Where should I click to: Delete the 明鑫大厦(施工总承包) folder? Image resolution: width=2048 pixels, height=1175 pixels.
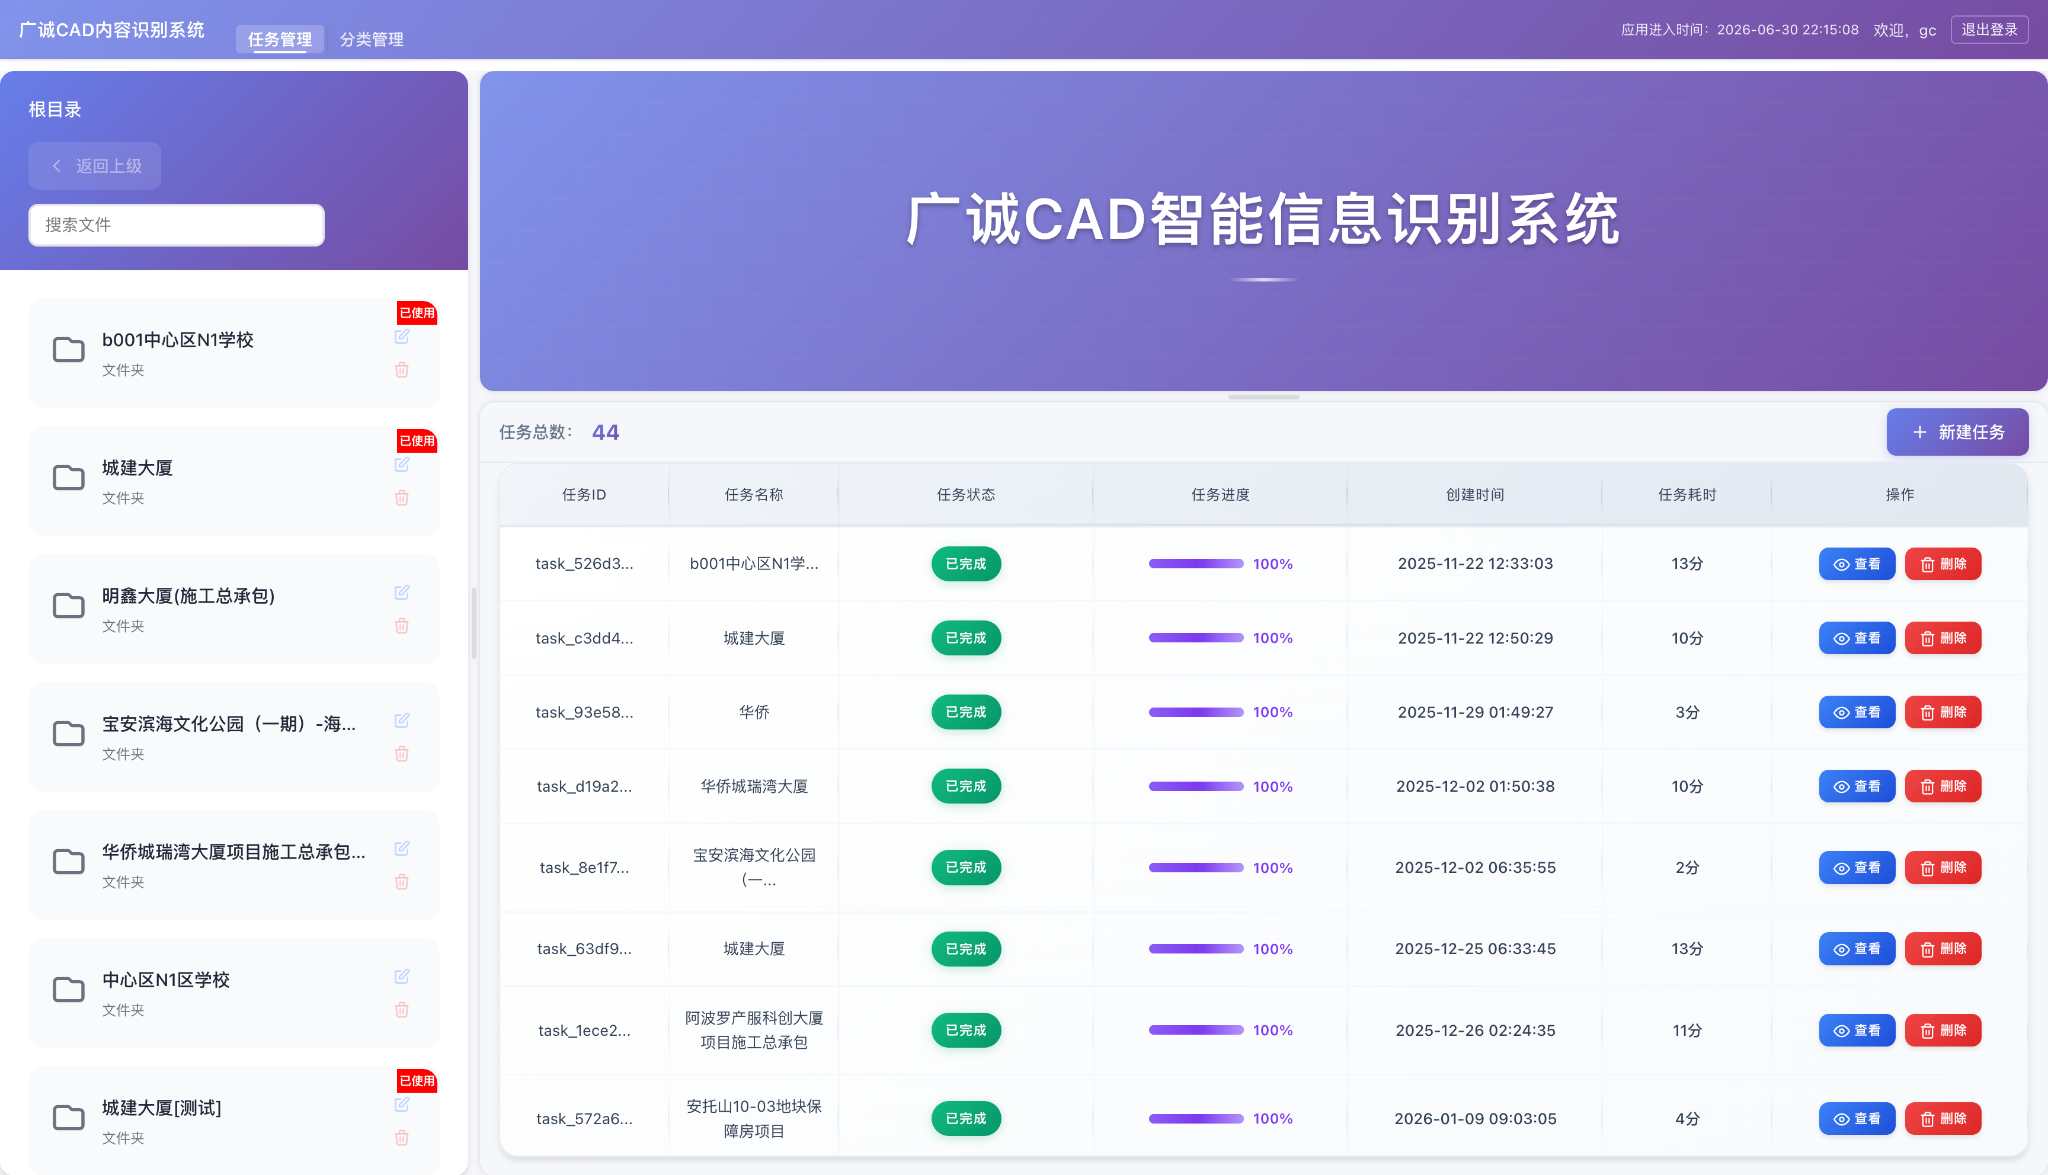402,626
